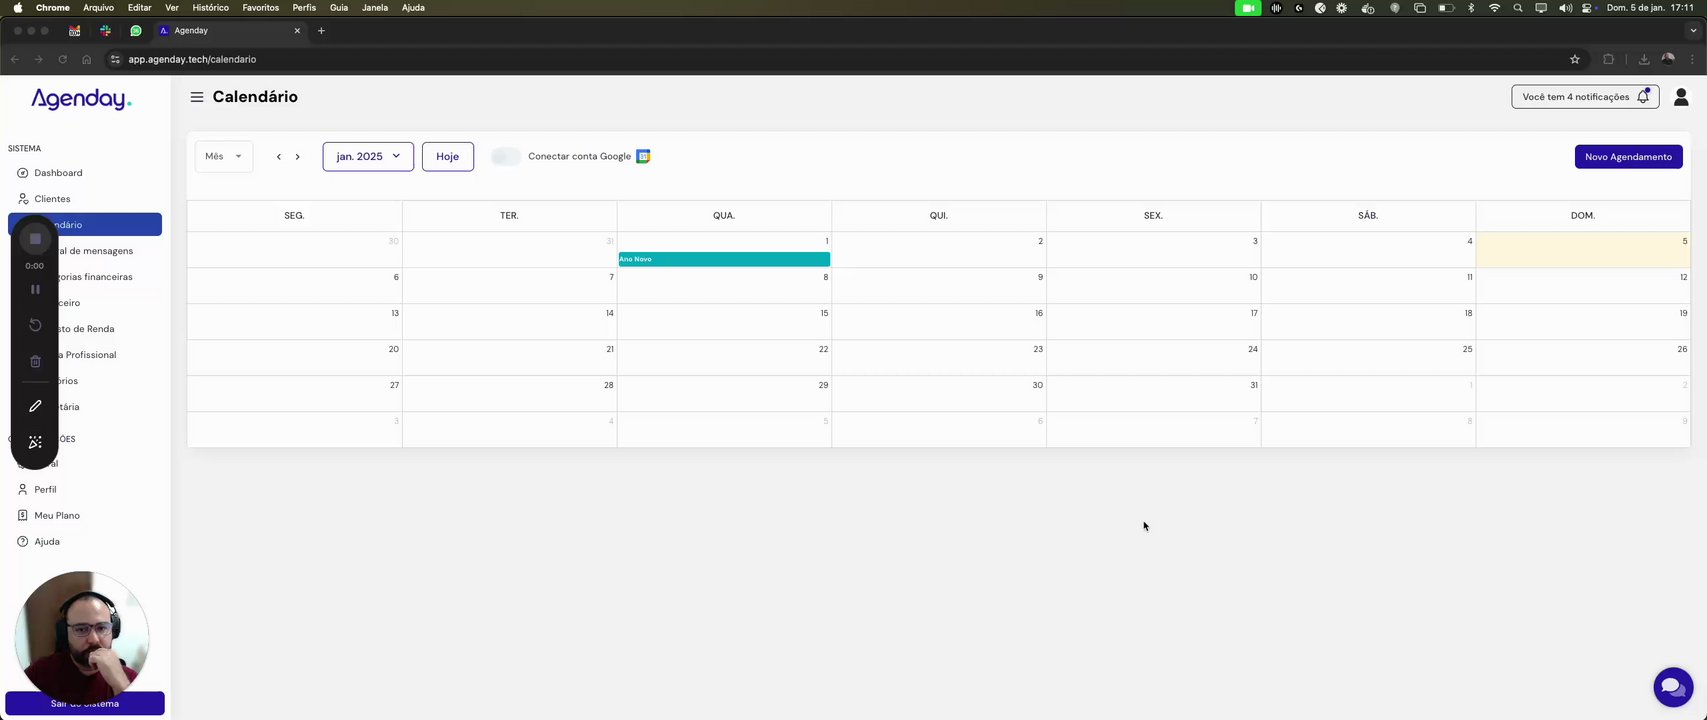The height and width of the screenshot is (720, 1707).
Task: Click the QUA. column header
Action: point(724,216)
